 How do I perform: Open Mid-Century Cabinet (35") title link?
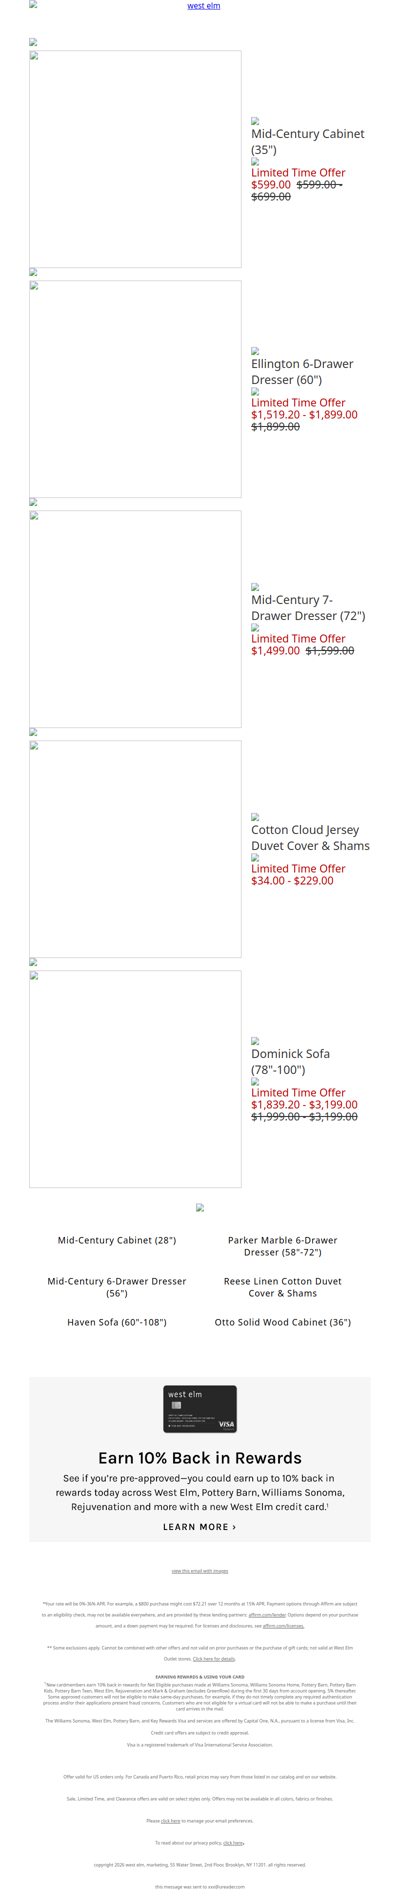point(308,141)
